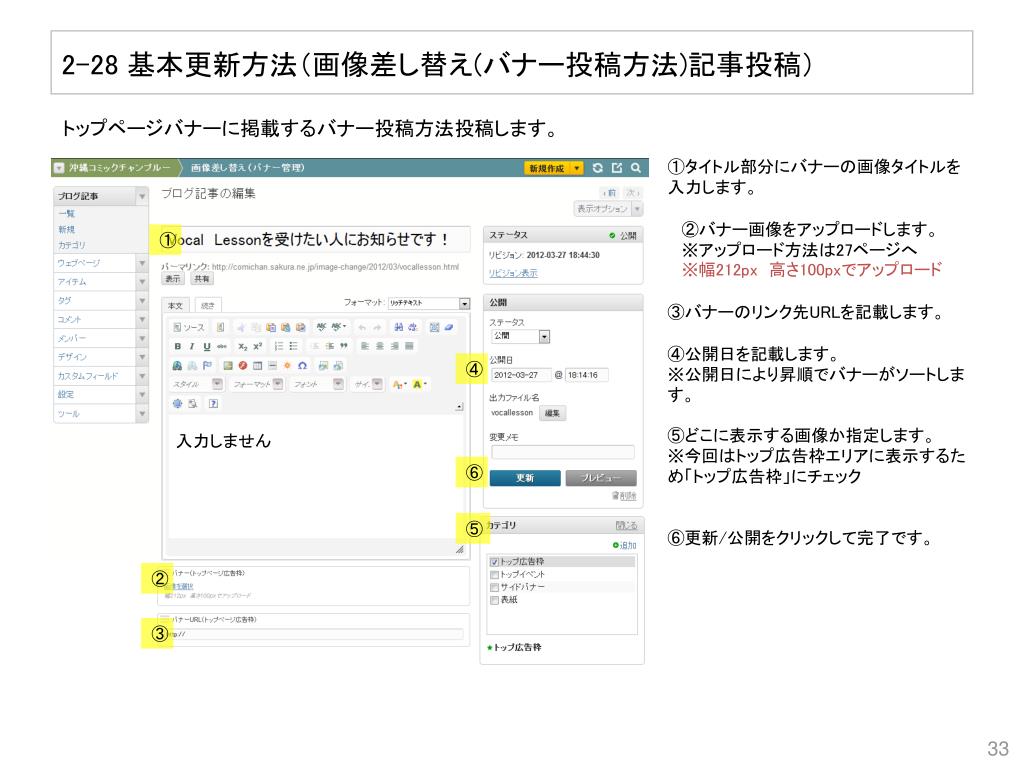Click the 削除 delete link

[624, 496]
